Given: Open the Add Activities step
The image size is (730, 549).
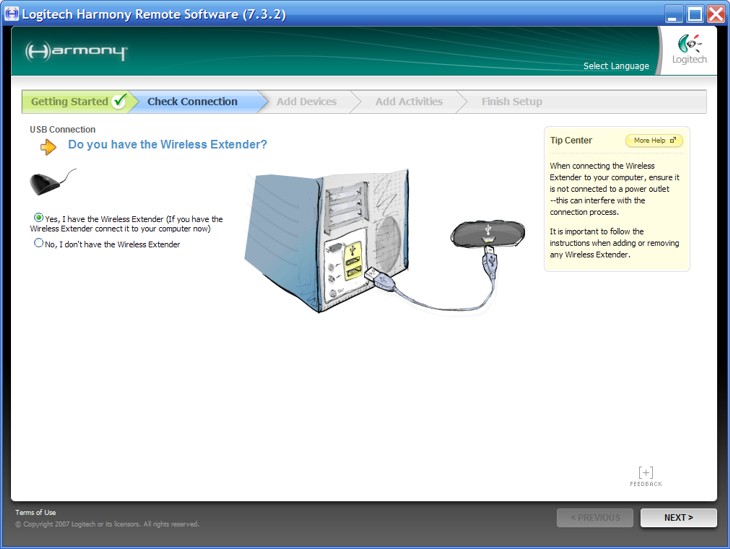Looking at the screenshot, I should 409,102.
